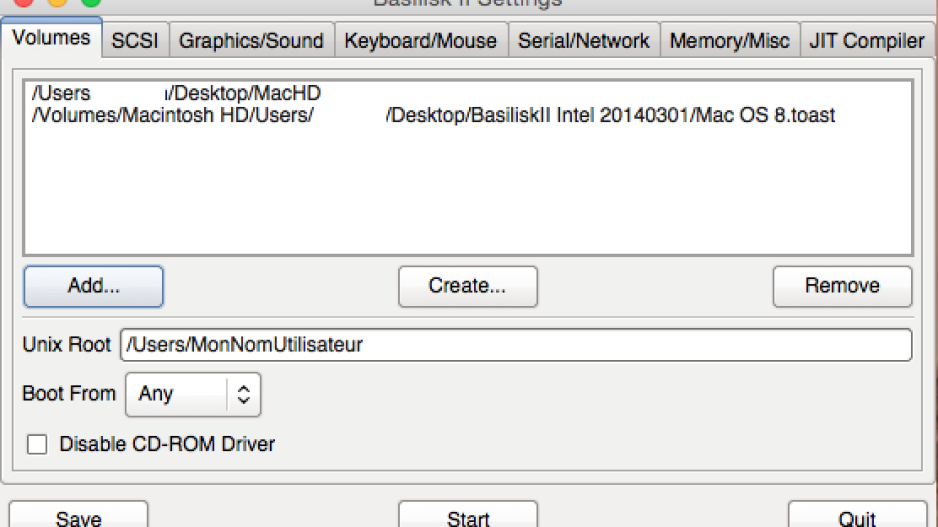Go to the Keyboard/Mouse tab
Viewport: 938px width, 527px height.
[x=420, y=41]
